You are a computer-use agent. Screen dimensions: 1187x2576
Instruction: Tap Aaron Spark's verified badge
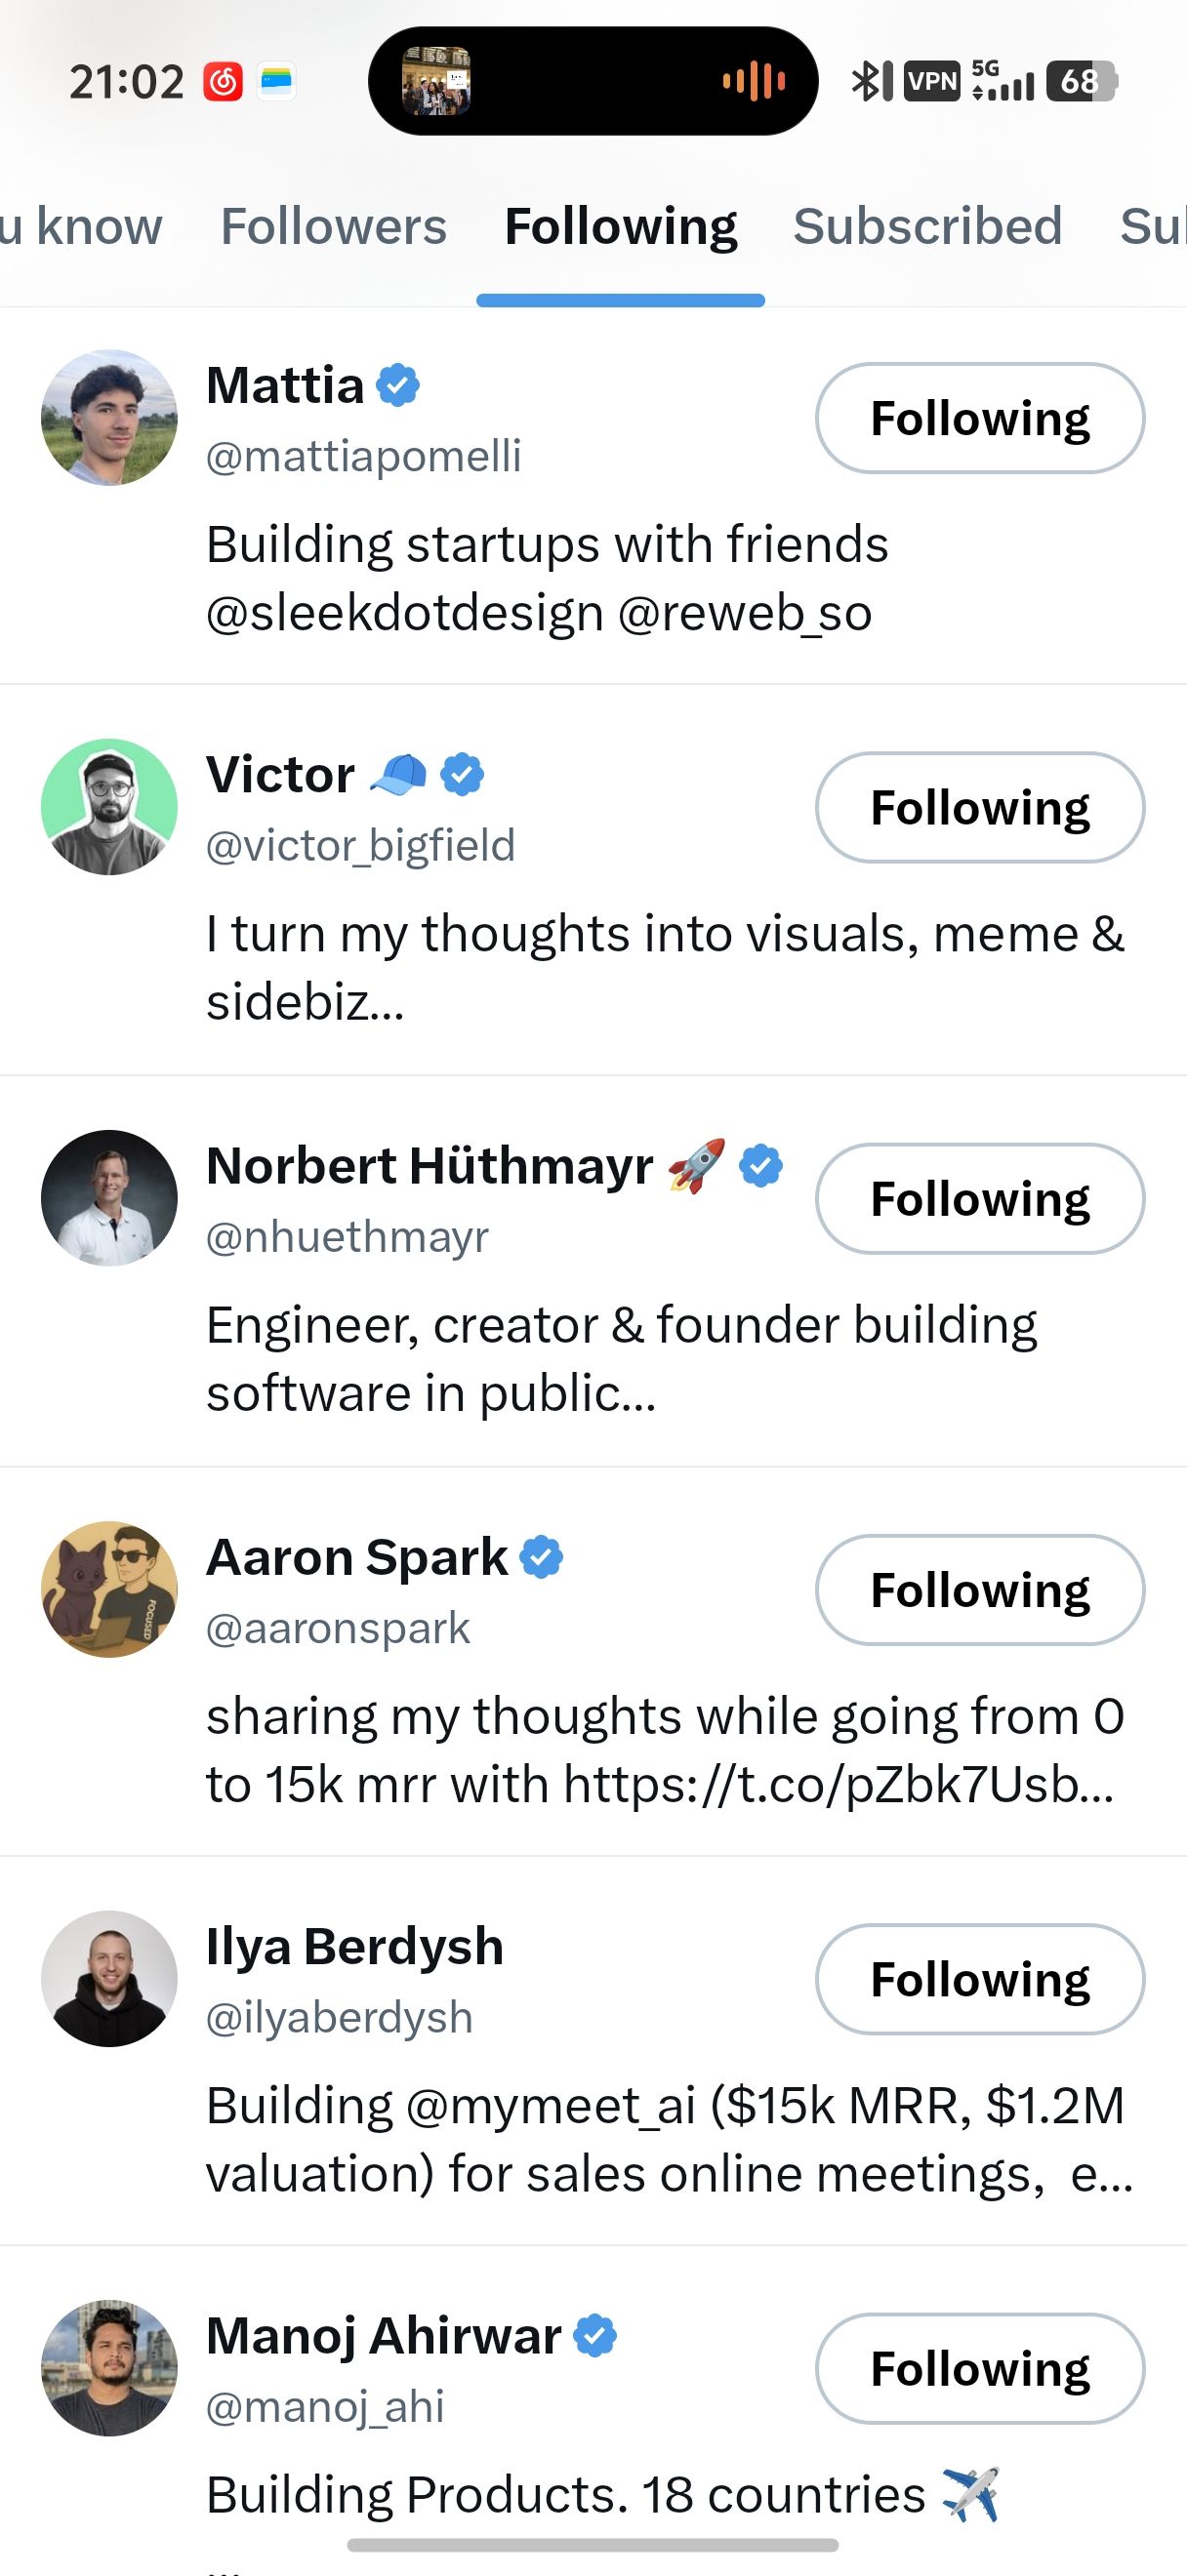542,1557
